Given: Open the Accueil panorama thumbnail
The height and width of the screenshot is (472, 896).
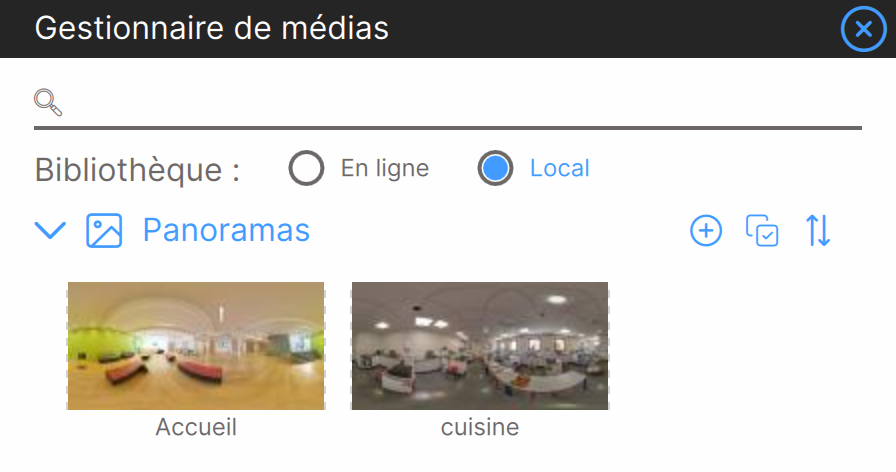Looking at the screenshot, I should point(196,346).
